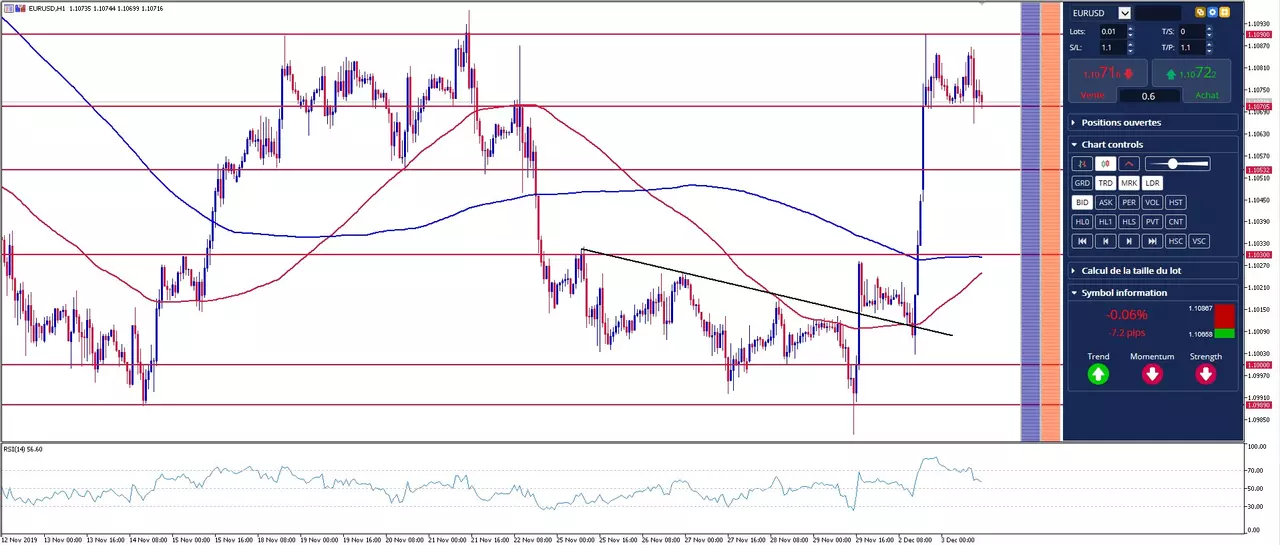This screenshot has width=1280, height=545.
Task: Toggle the GRD grid button
Action: (x=1082, y=183)
